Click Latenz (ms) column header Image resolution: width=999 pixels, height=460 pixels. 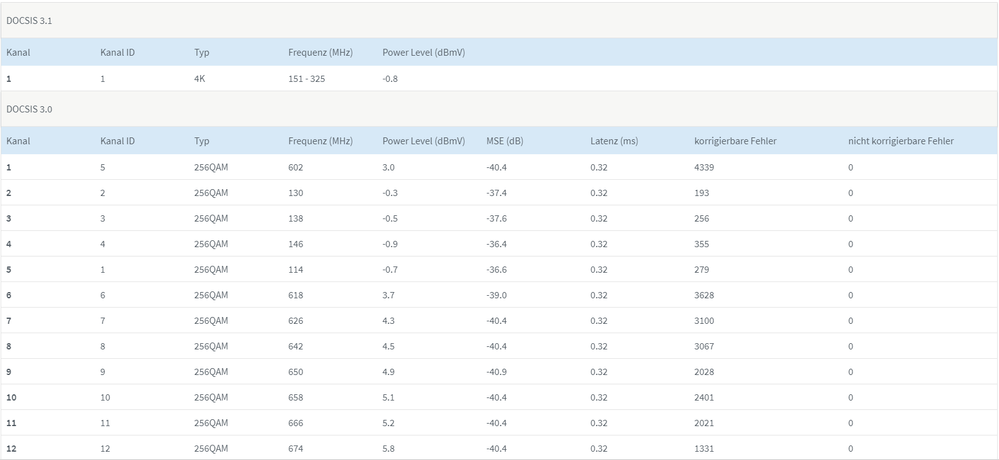(x=614, y=141)
